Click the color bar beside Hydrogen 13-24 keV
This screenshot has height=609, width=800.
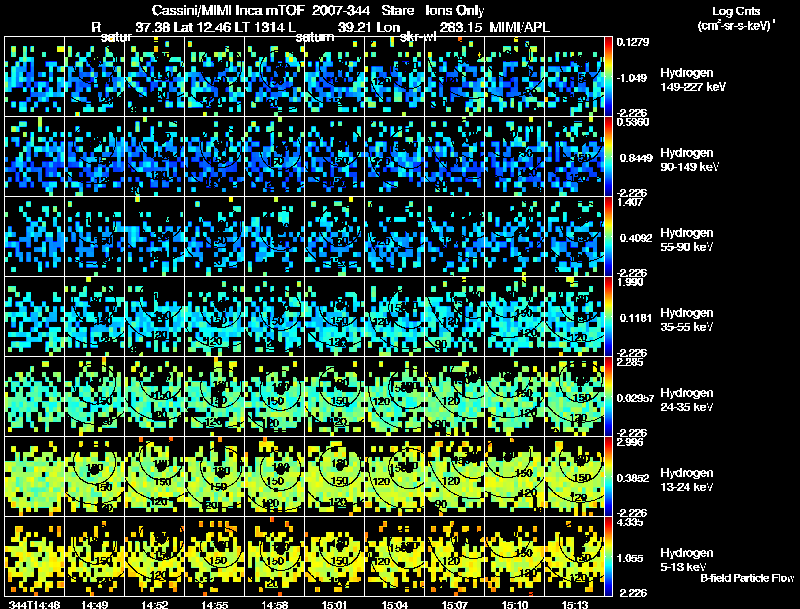tap(608, 477)
